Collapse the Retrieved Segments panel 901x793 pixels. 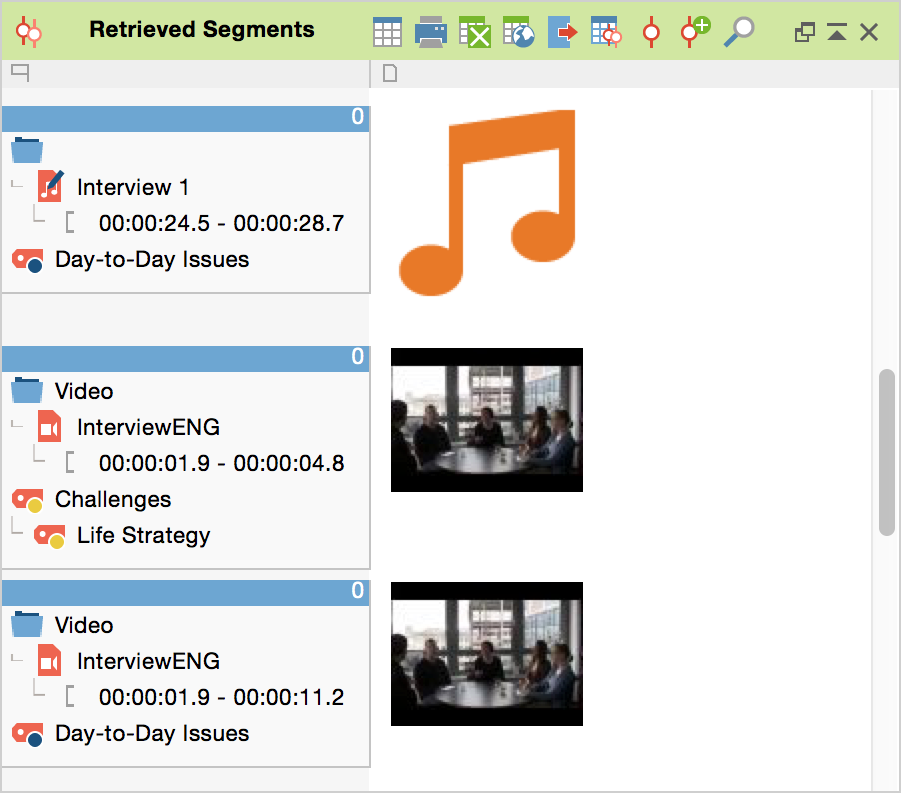[x=837, y=33]
